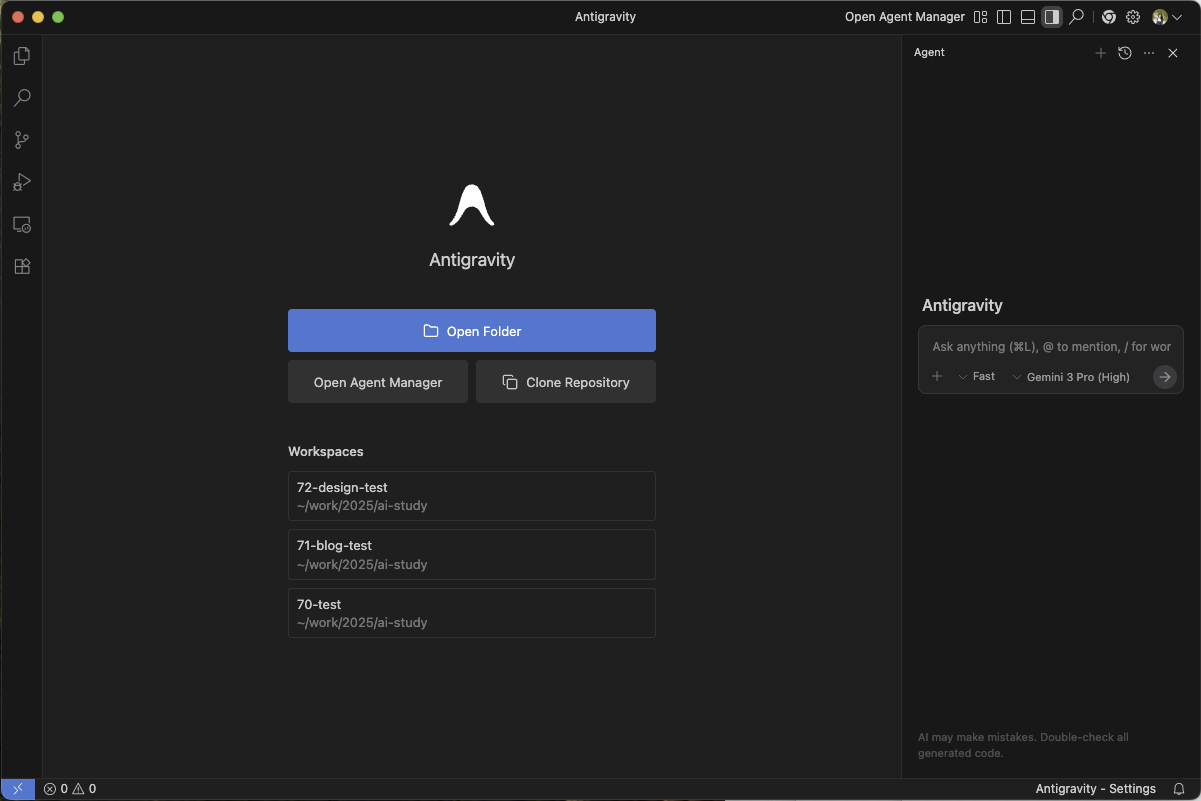Viewport: 1201px width, 801px height.
Task: Click the blue Open Folder button
Action: coord(472,331)
